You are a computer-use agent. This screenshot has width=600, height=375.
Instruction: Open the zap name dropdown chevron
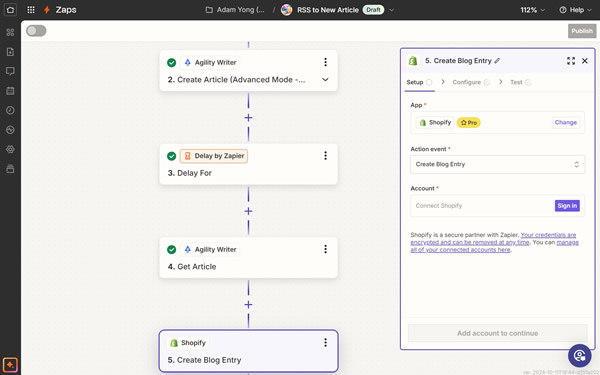tap(391, 10)
